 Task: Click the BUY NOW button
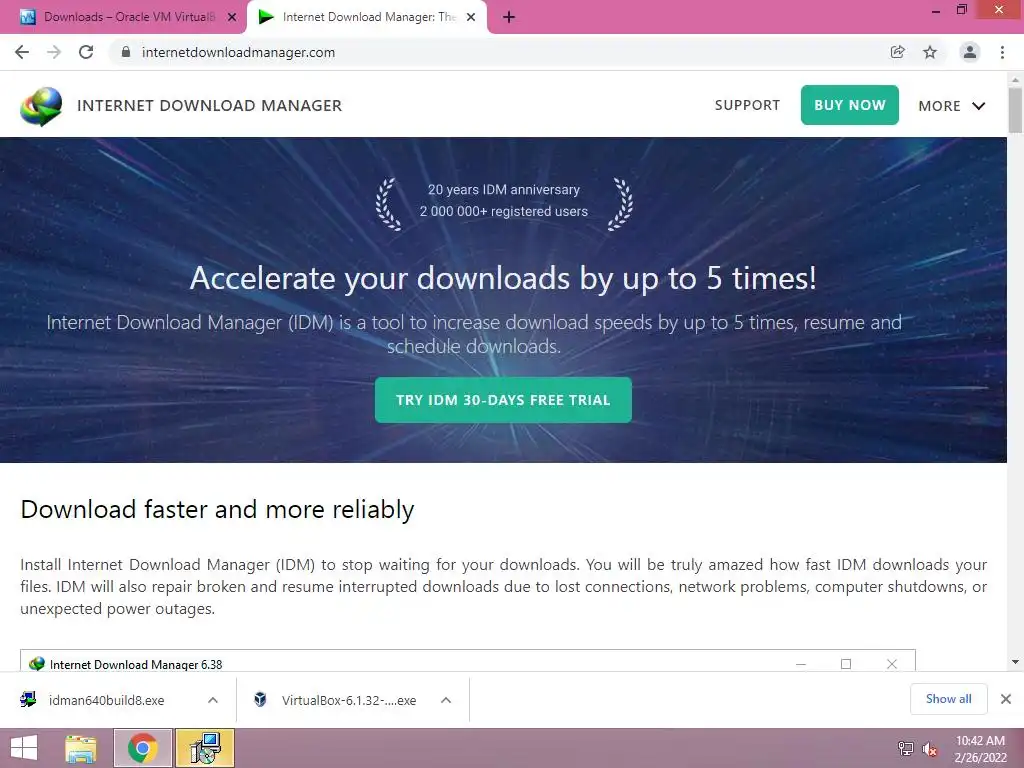click(850, 105)
